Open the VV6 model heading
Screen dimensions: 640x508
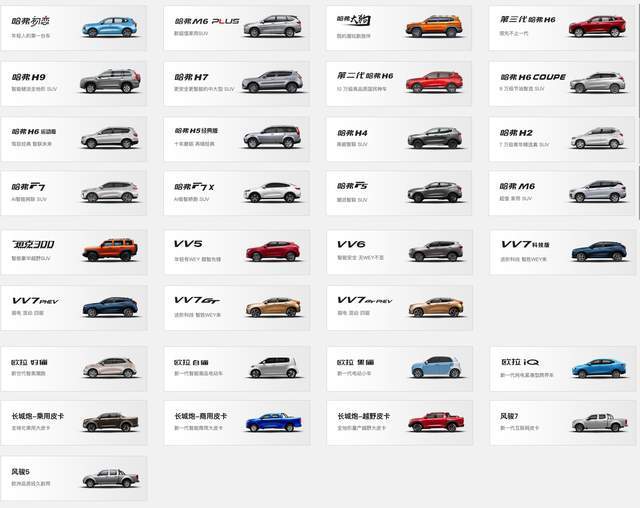[351, 244]
